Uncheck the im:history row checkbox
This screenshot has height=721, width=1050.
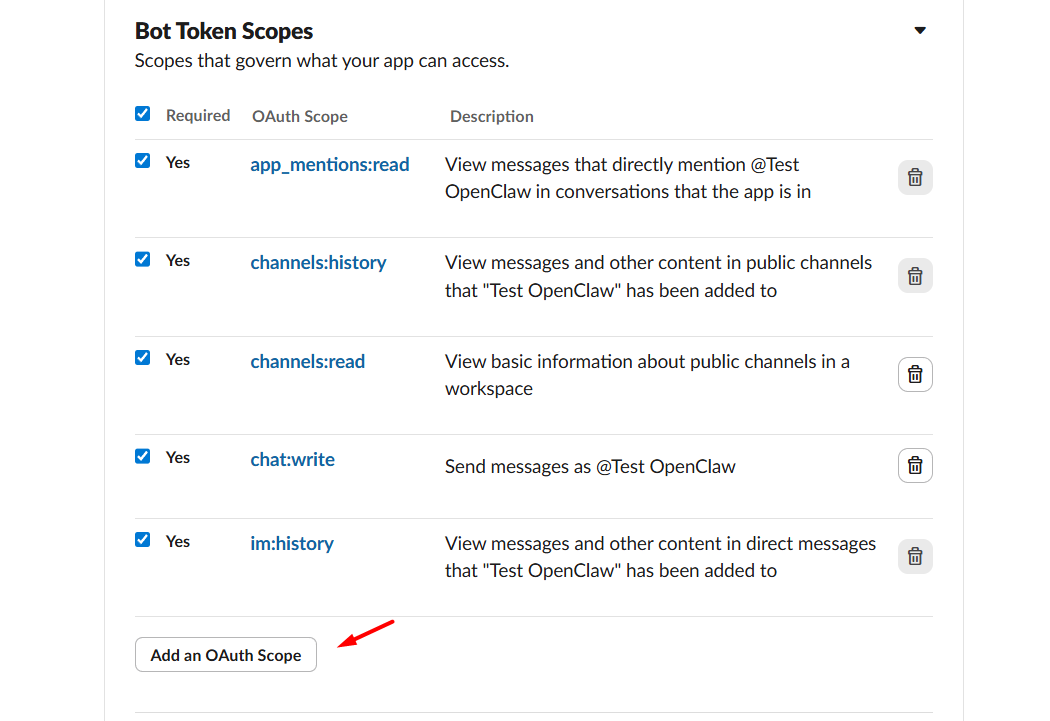(143, 540)
